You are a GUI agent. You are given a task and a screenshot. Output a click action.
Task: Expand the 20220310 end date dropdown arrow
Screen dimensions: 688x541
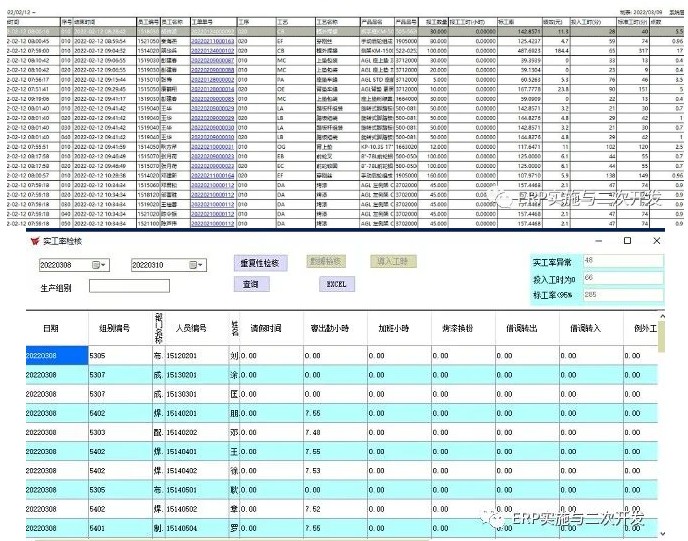[x=201, y=265]
